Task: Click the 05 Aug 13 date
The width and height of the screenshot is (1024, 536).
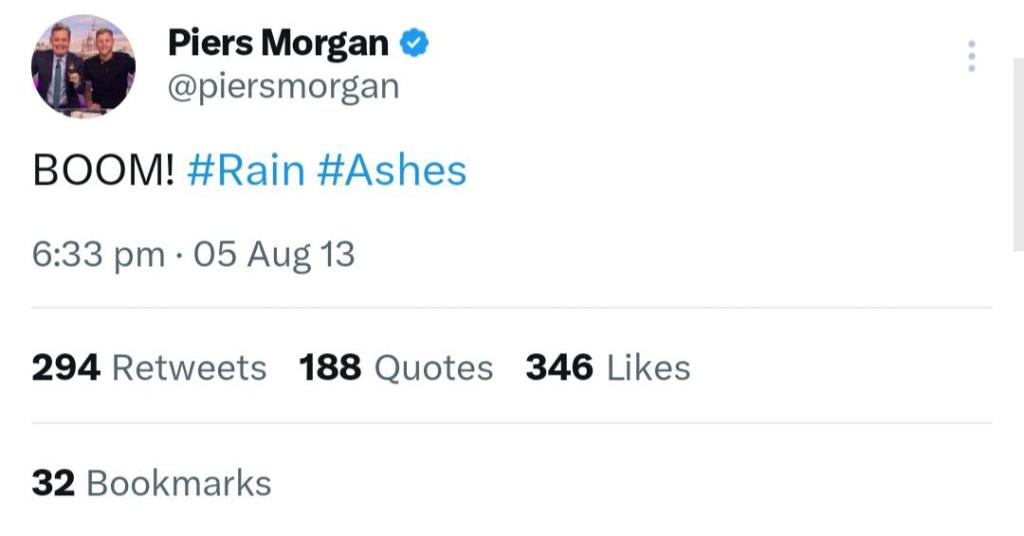Action: tap(274, 255)
